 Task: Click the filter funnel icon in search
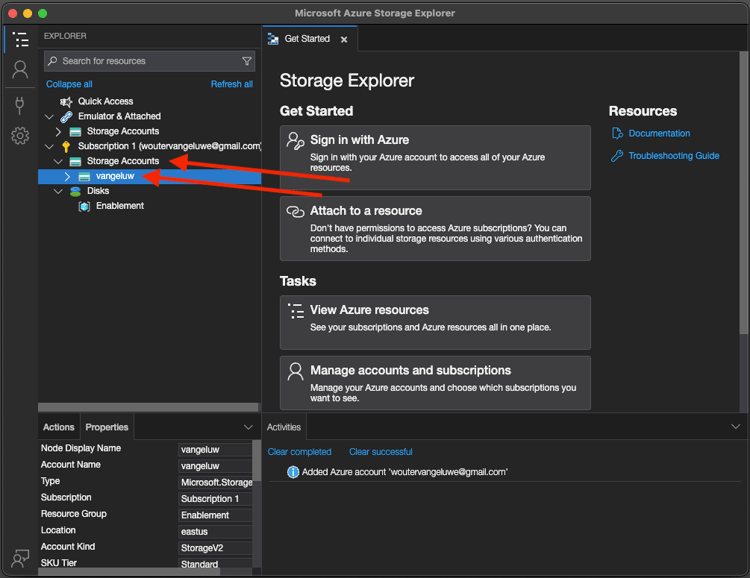[247, 61]
